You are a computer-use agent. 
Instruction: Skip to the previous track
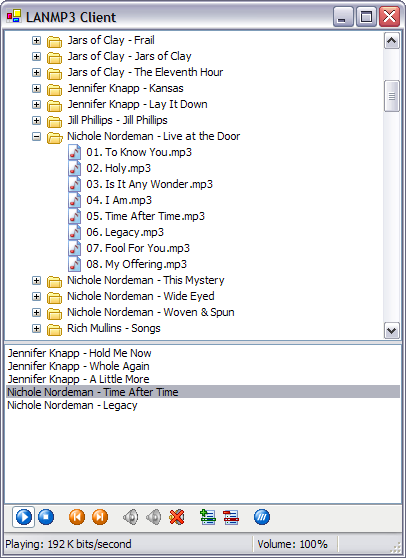pos(77,517)
